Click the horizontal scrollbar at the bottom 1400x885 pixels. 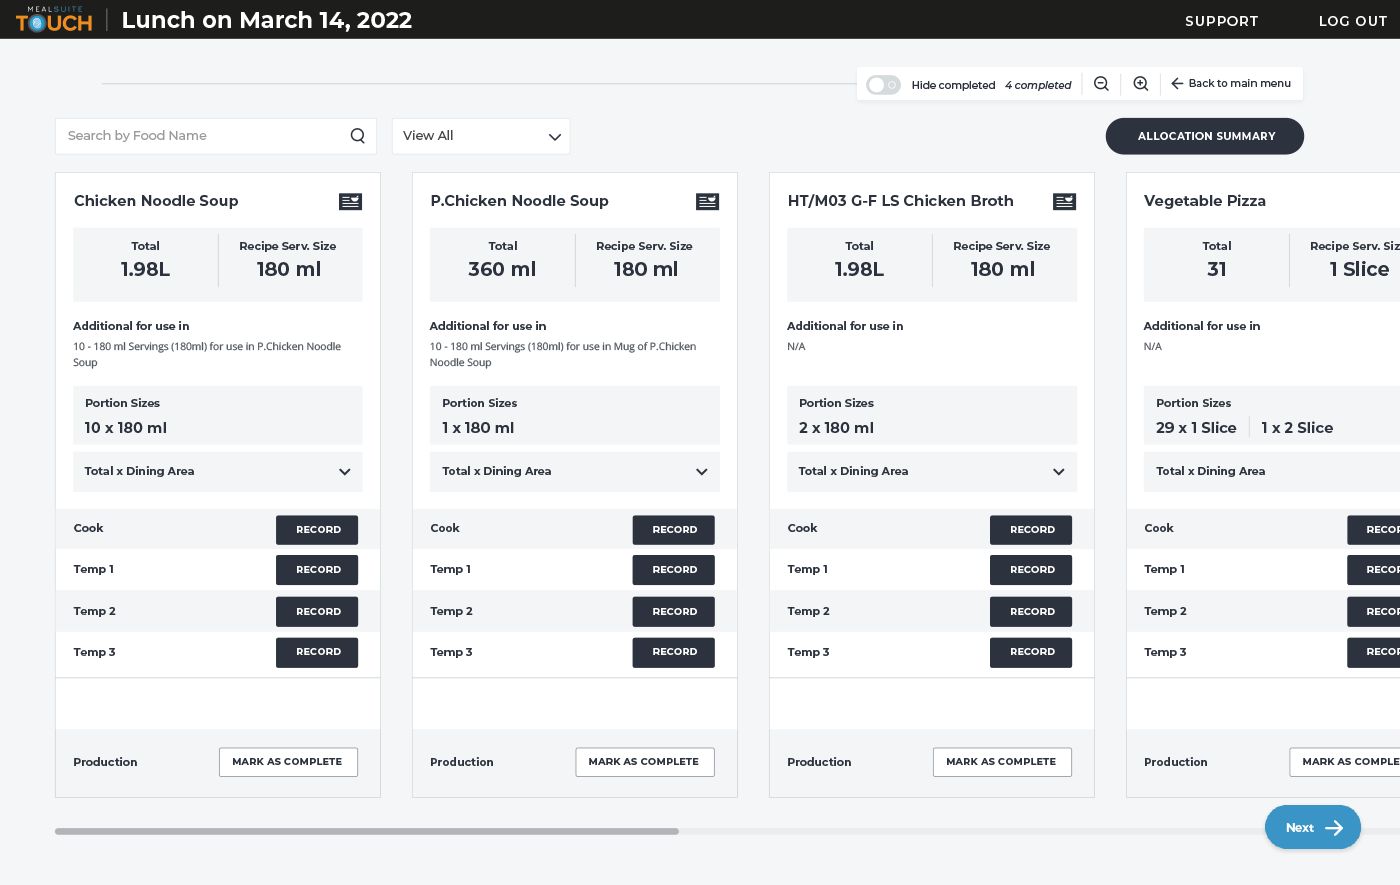(x=366, y=830)
